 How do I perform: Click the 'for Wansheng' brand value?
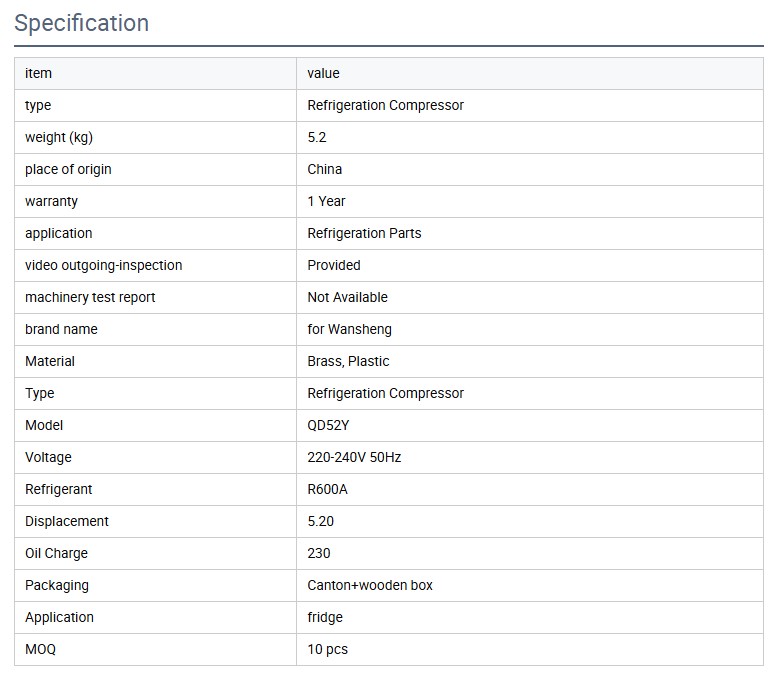point(349,329)
